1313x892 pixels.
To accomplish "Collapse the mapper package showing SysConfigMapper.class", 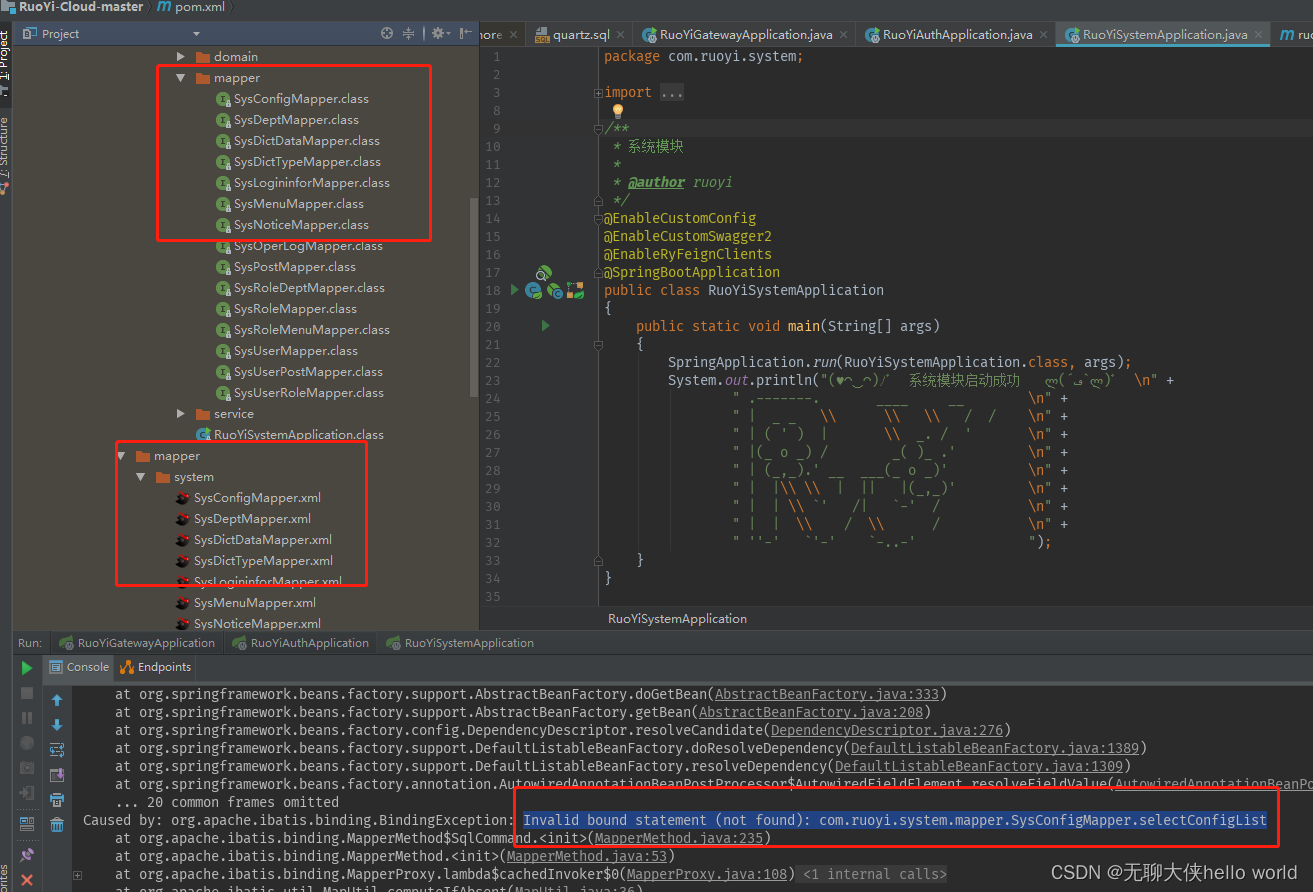I will [181, 77].
